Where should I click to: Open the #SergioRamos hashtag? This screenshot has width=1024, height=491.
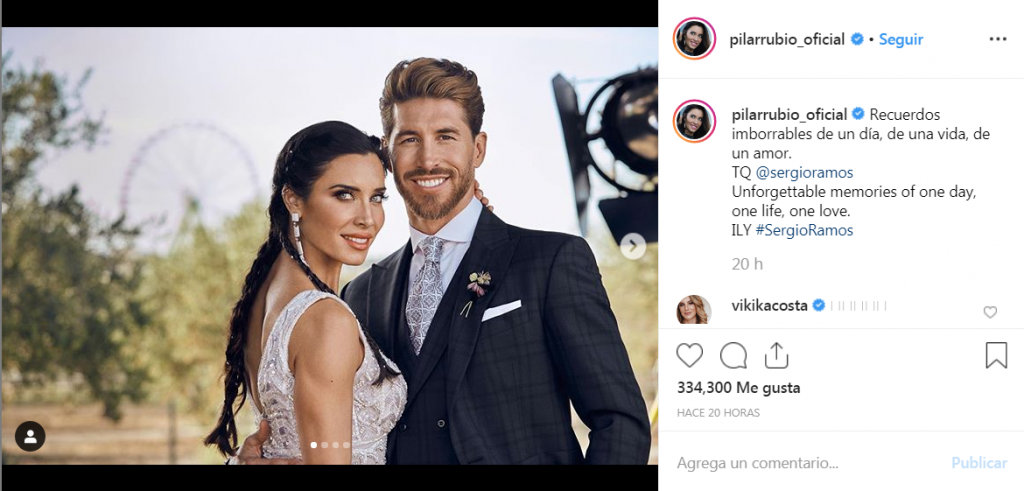(x=805, y=230)
